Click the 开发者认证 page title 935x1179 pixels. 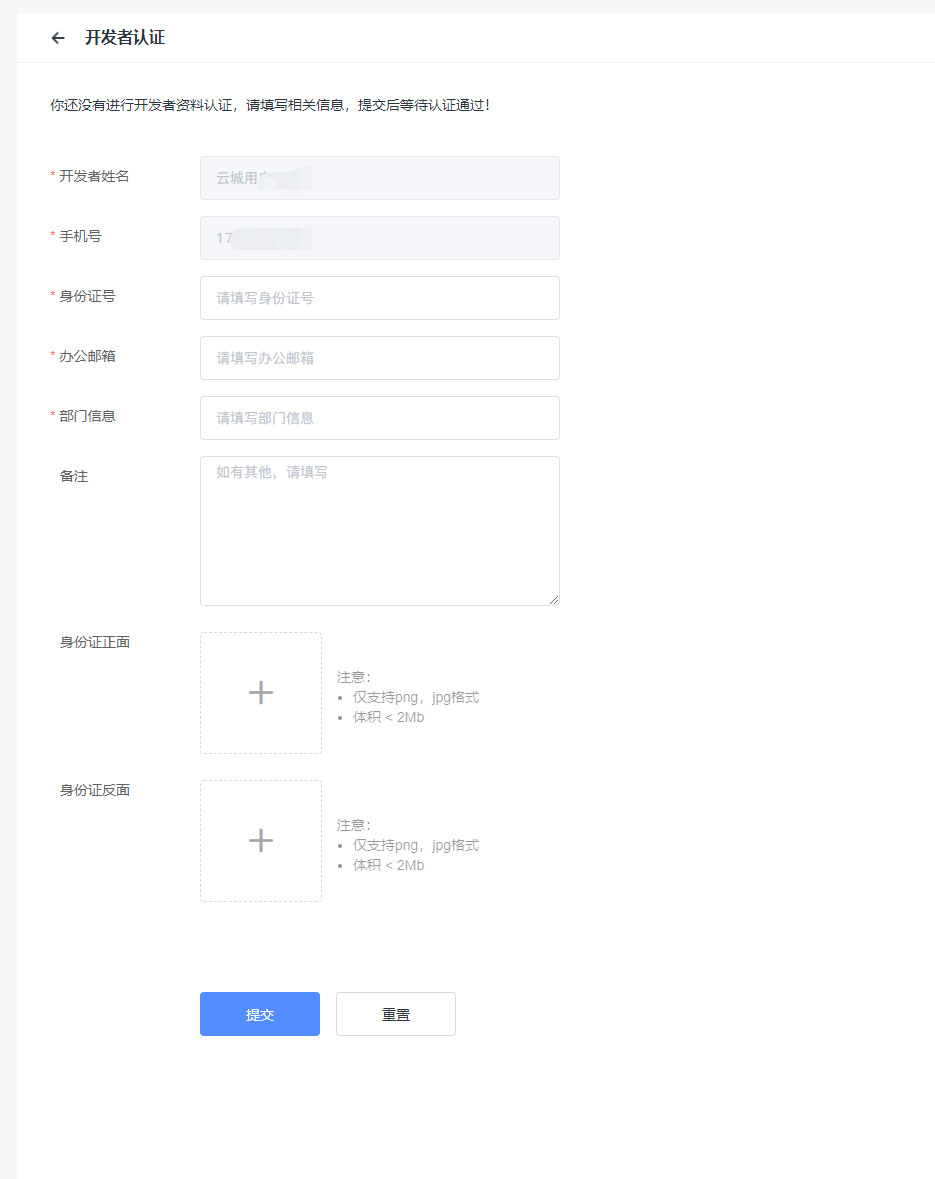125,38
